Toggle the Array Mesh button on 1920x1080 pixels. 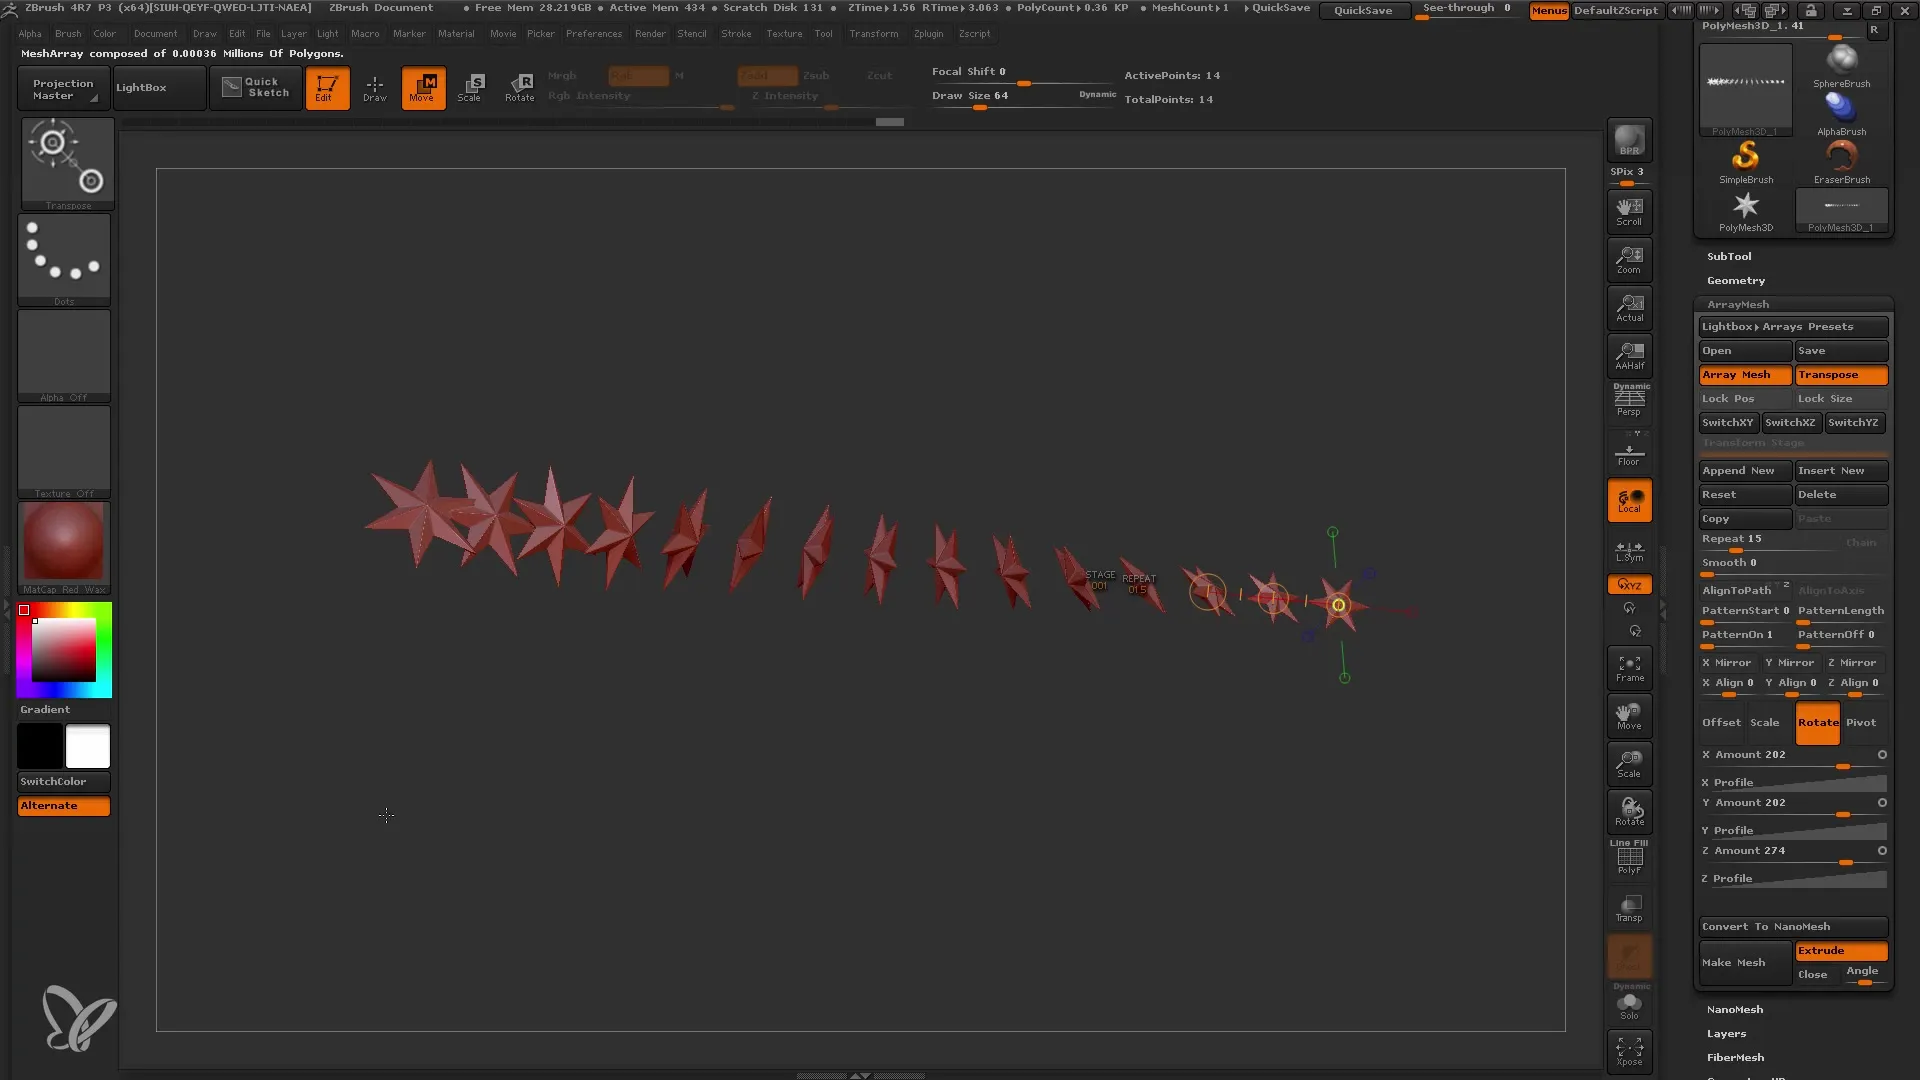click(1737, 375)
